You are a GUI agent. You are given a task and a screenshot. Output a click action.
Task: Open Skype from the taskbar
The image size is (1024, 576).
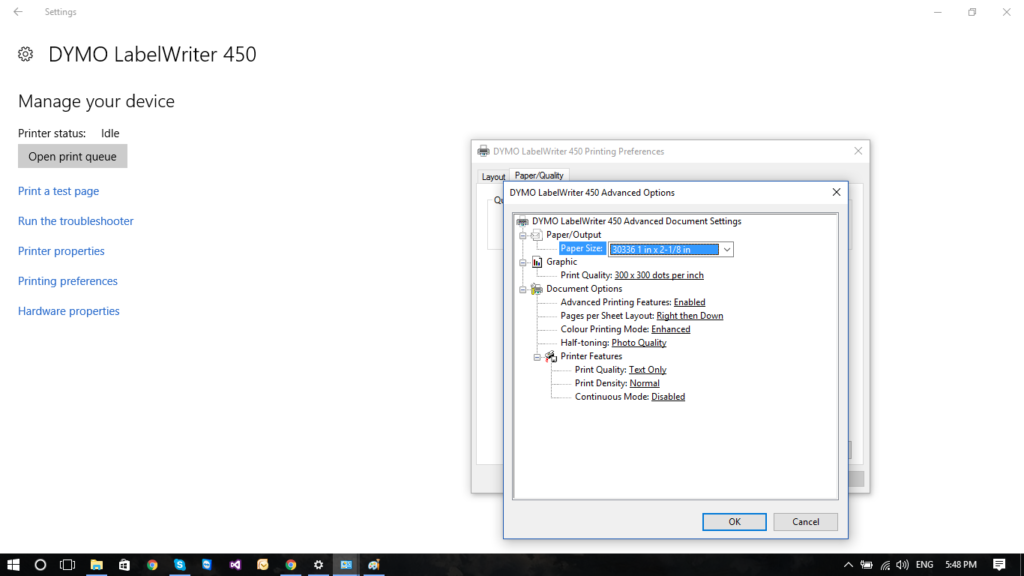point(180,565)
